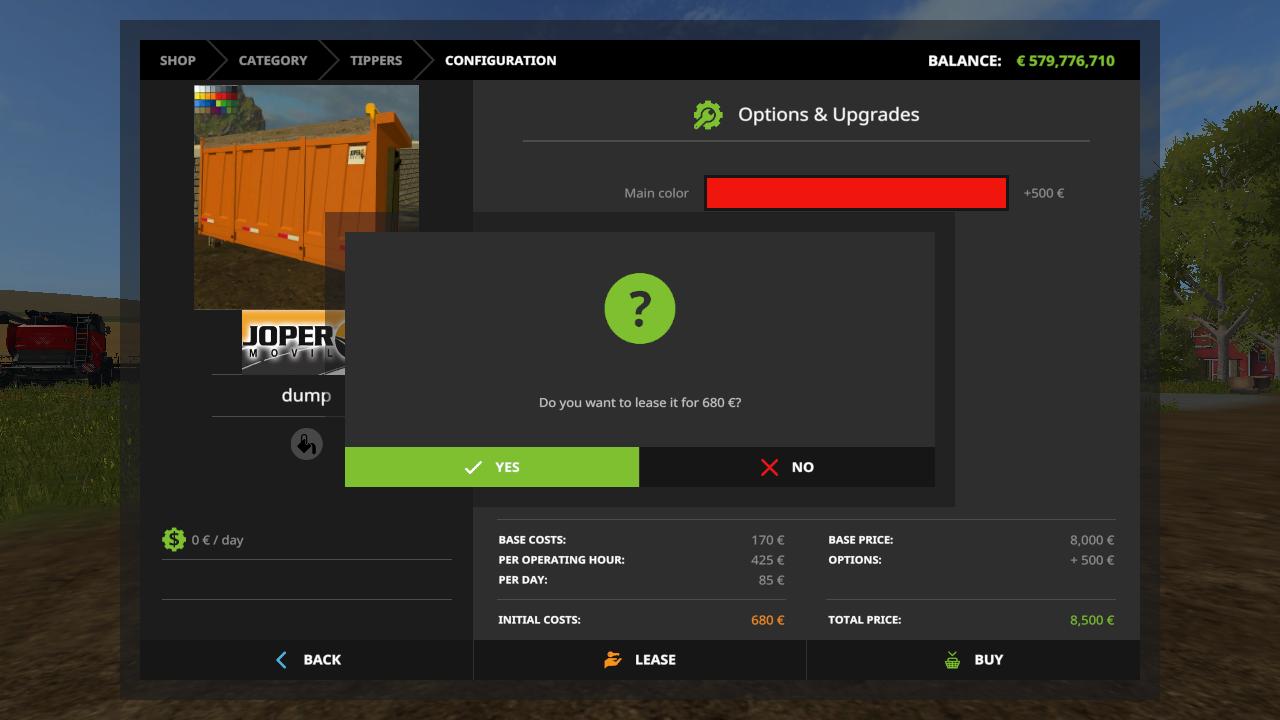1280x720 pixels.
Task: Open the CATEGORY breadcrumb
Action: pyautogui.click(x=273, y=61)
